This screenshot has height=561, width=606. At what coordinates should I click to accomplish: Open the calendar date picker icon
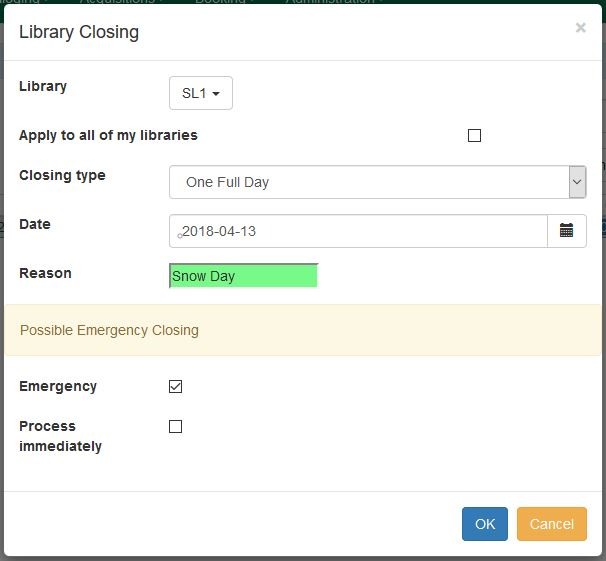(x=567, y=231)
